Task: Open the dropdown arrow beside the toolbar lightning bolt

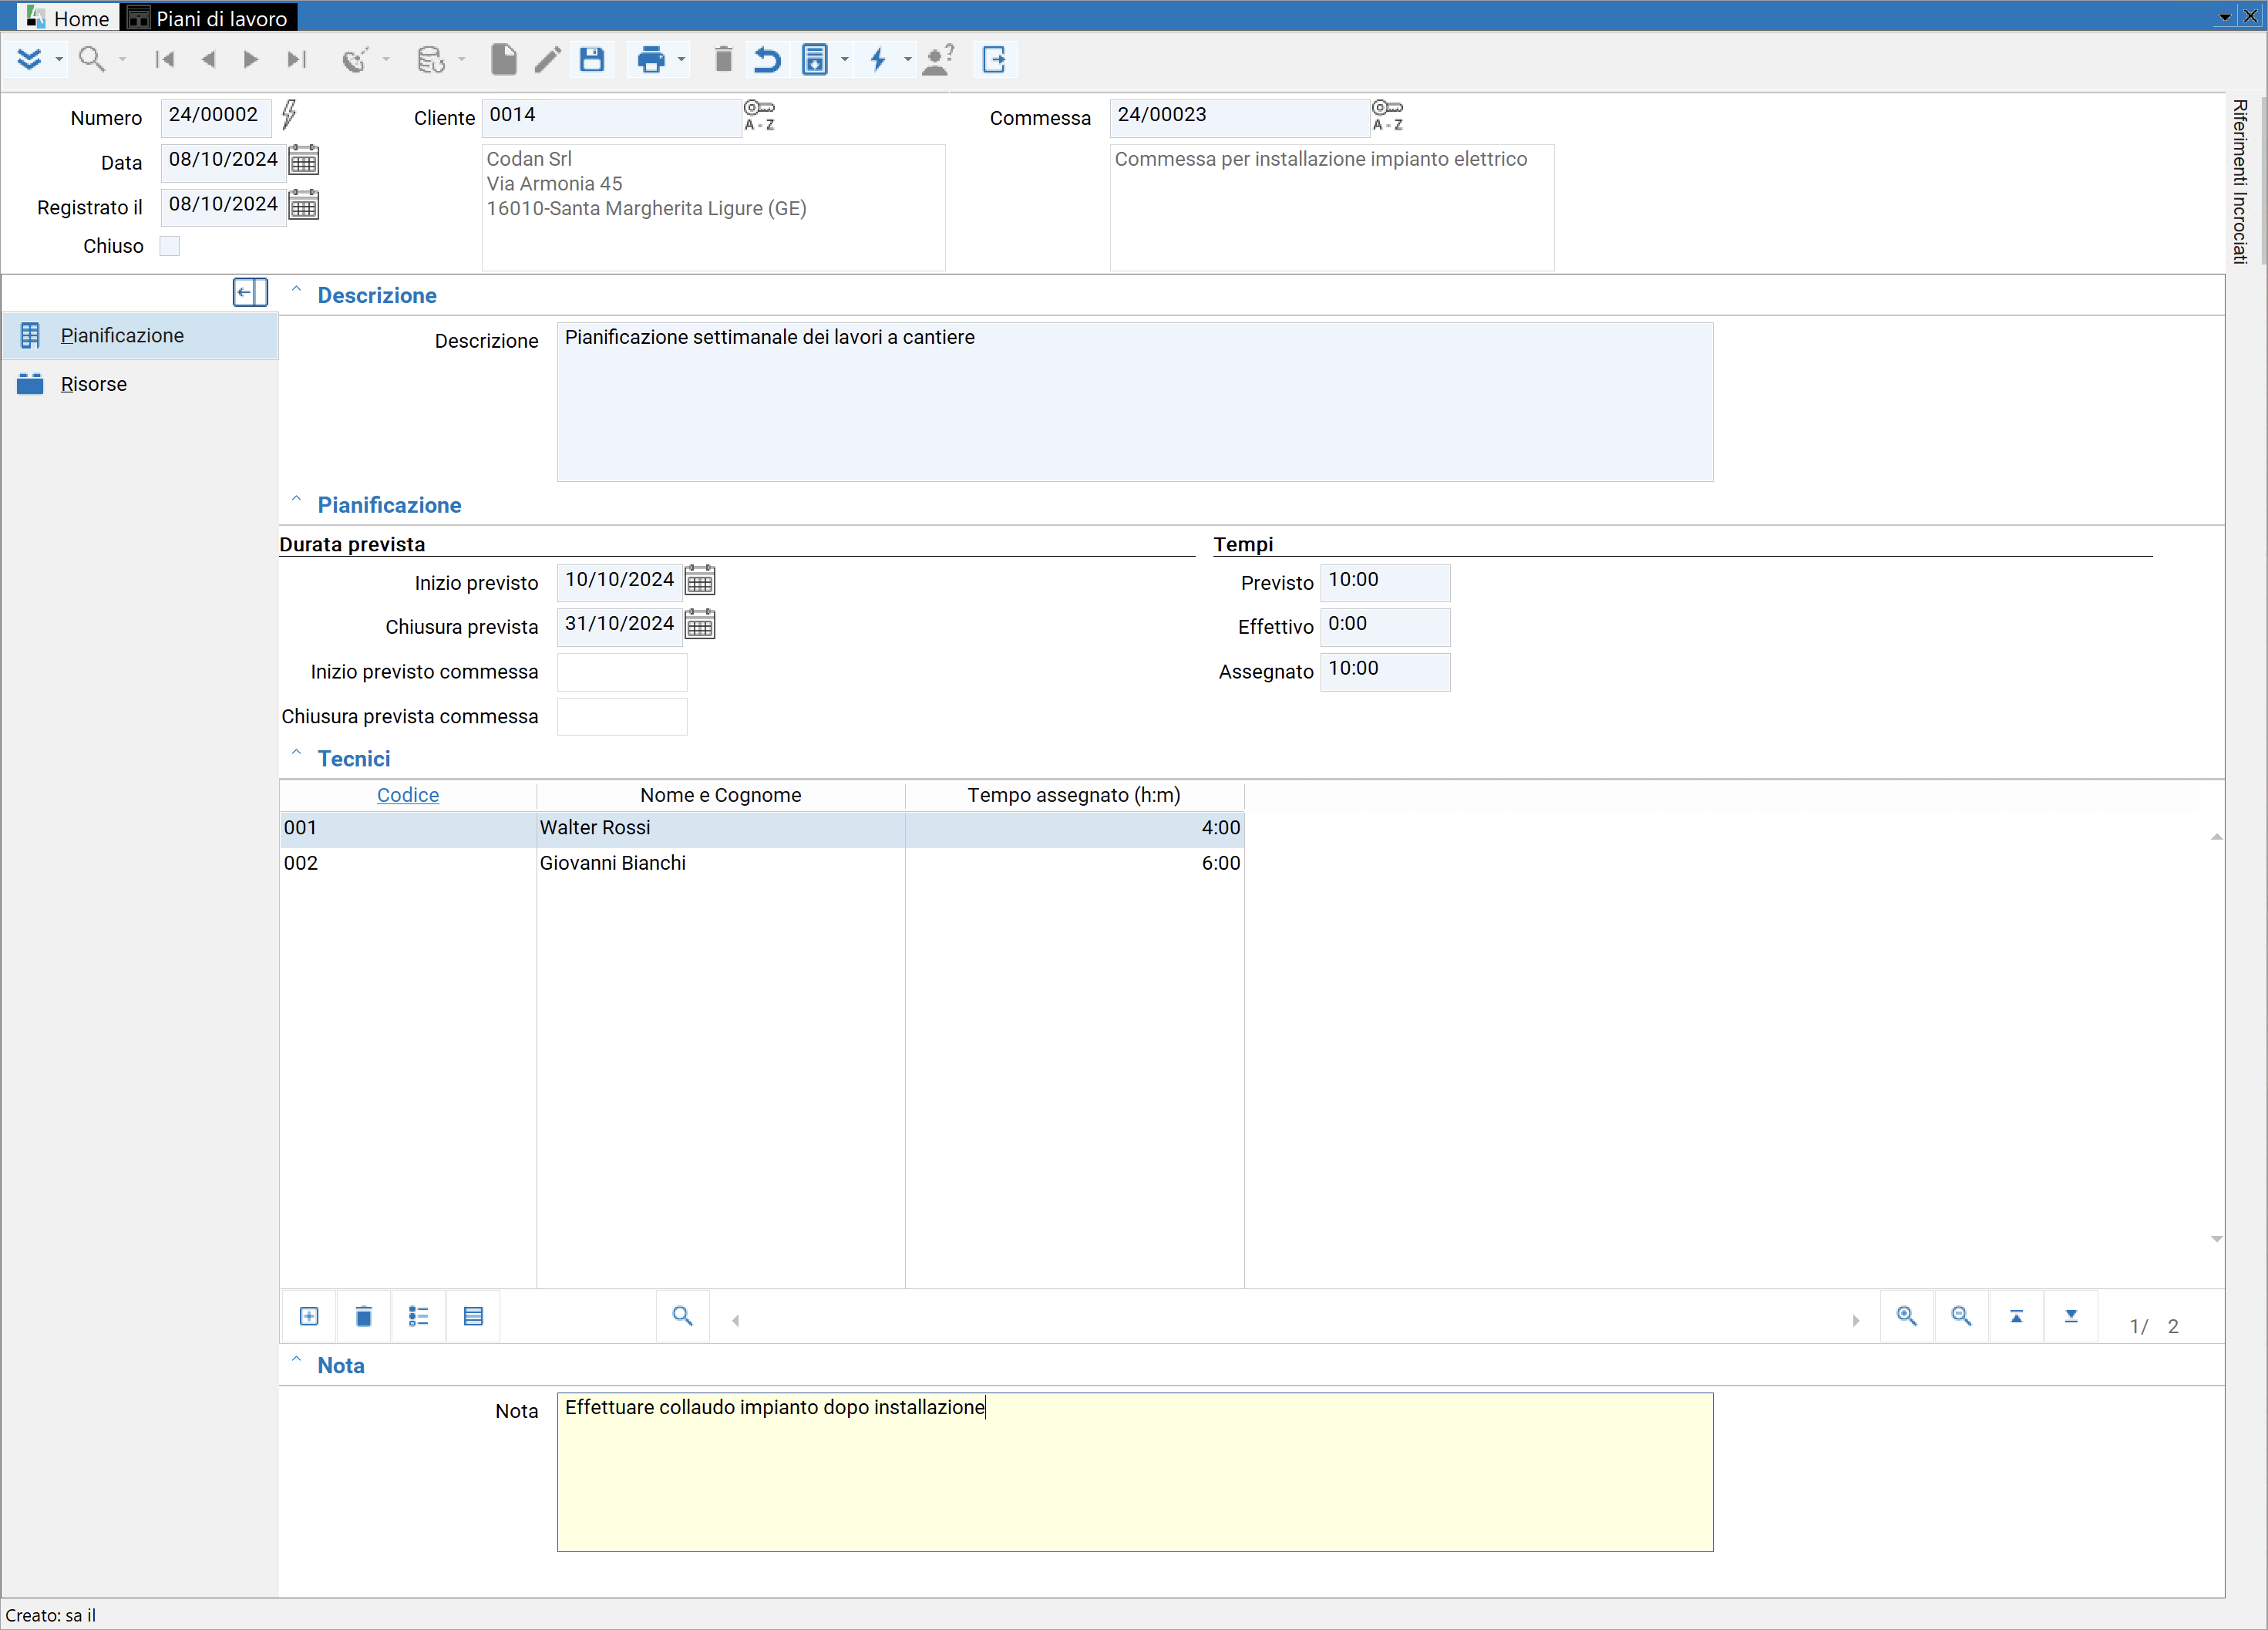Action: click(907, 60)
